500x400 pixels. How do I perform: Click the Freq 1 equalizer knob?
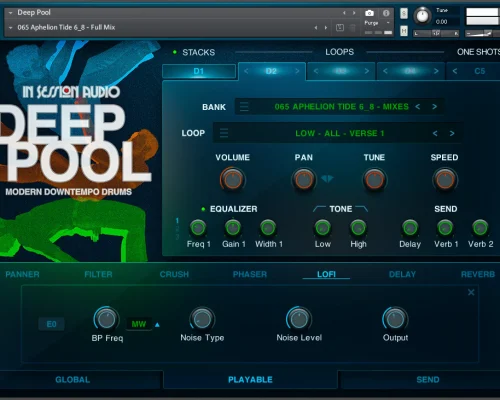click(x=198, y=228)
